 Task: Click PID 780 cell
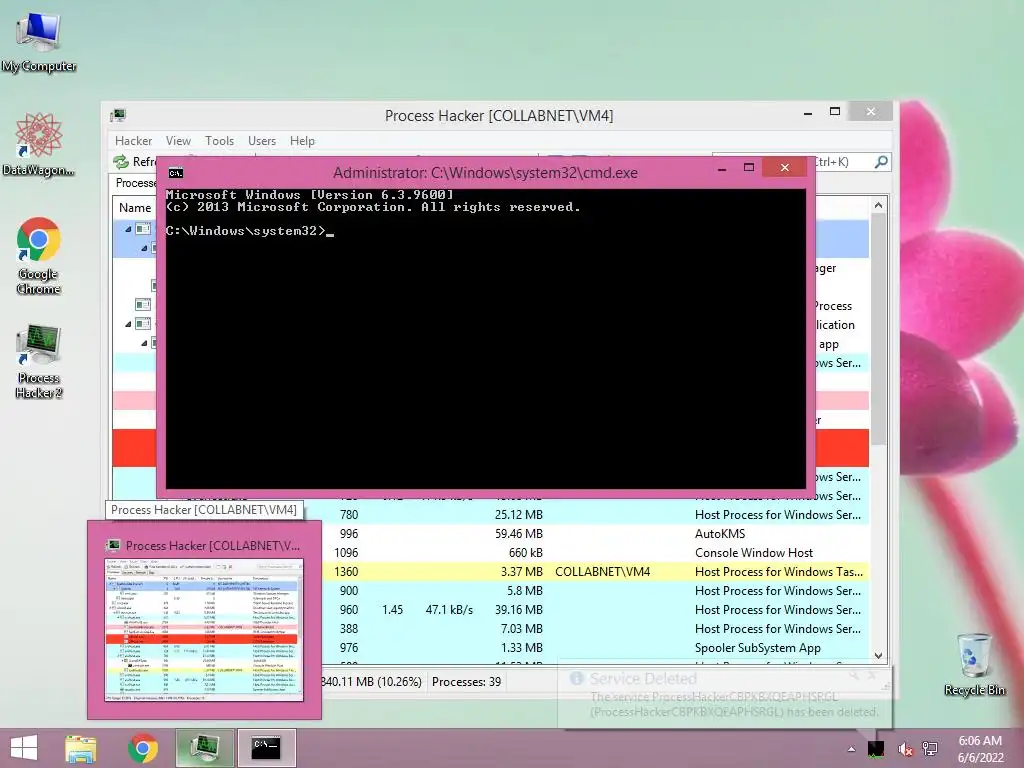pyautogui.click(x=349, y=515)
